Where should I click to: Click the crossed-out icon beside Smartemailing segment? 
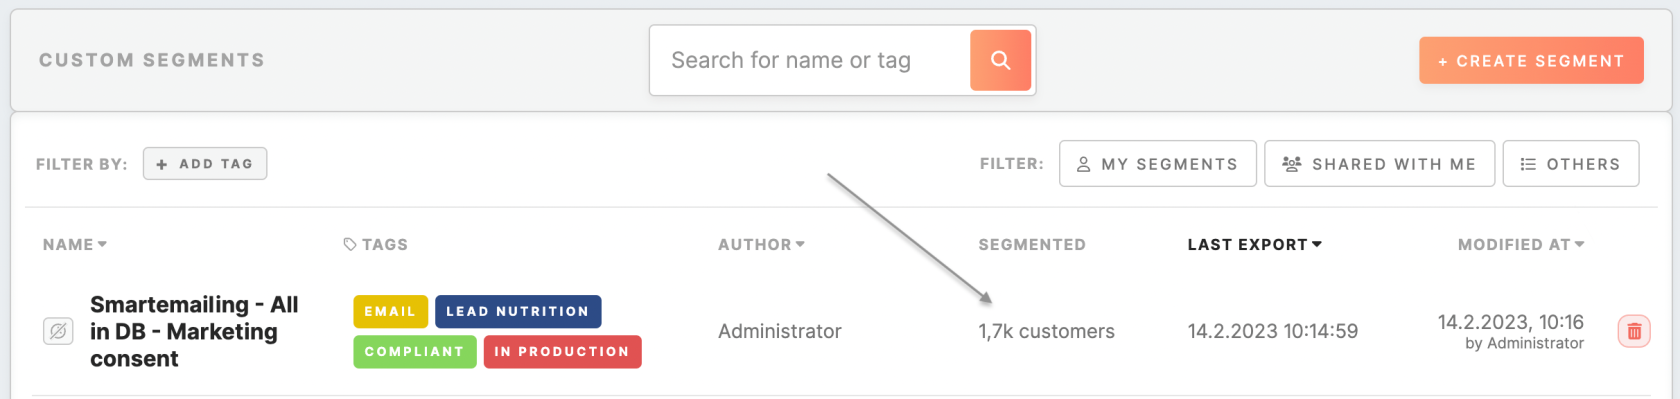coord(58,331)
